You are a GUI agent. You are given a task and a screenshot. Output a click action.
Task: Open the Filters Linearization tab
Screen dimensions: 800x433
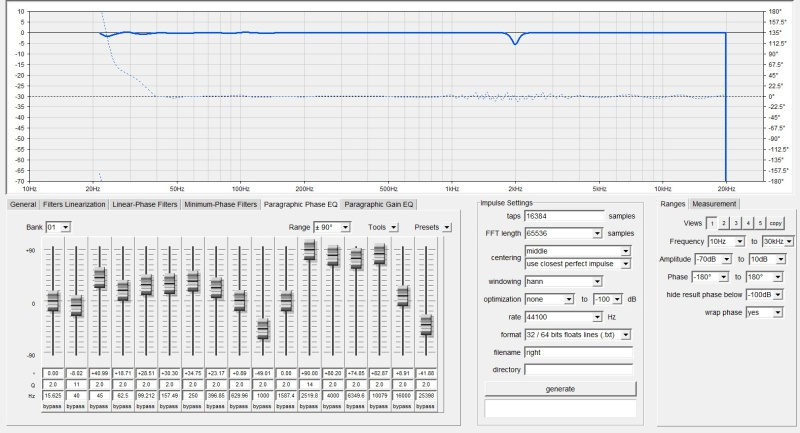click(x=73, y=204)
